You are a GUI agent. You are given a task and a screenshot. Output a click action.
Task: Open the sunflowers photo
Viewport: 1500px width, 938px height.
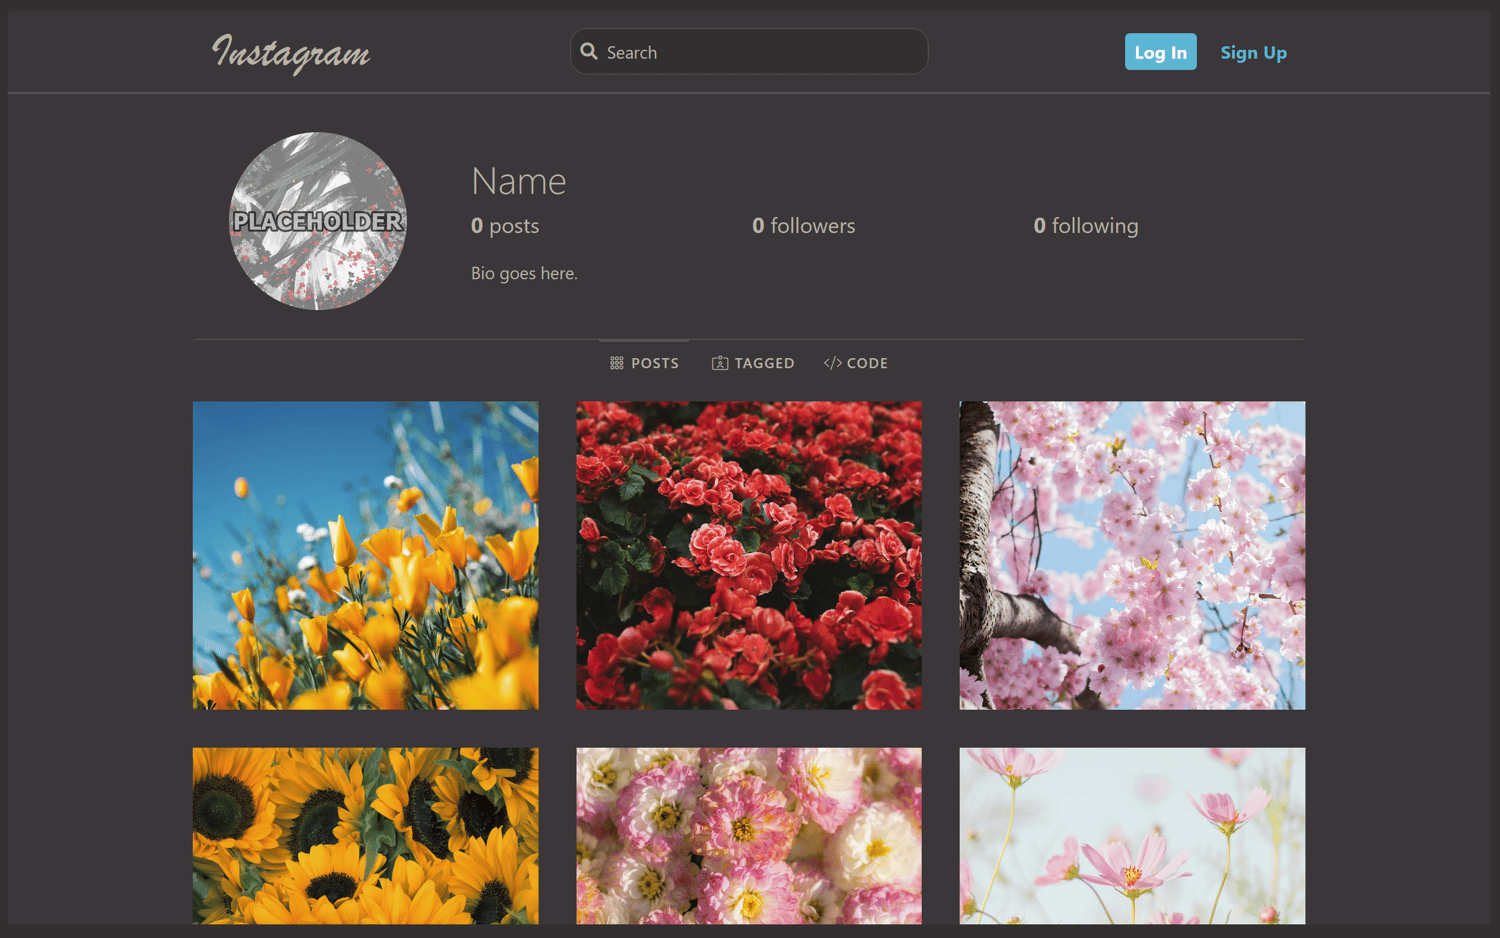coord(366,836)
